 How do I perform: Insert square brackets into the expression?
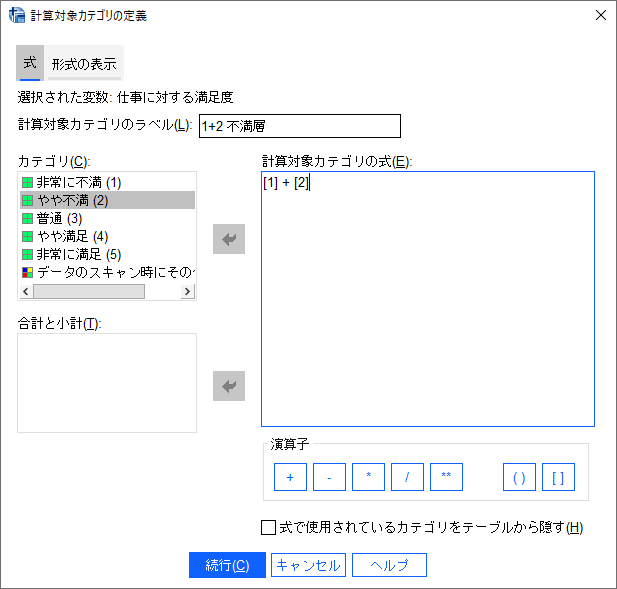[558, 478]
